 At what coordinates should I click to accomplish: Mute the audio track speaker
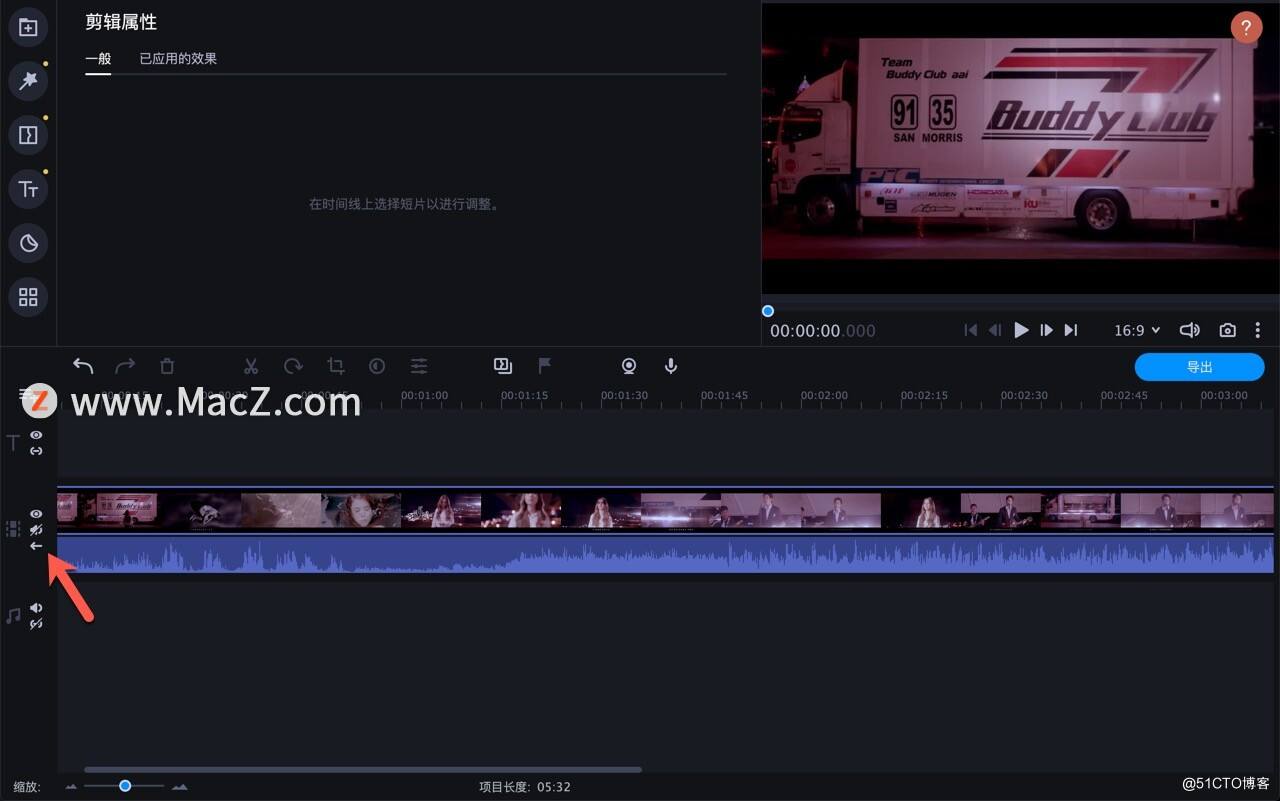(x=36, y=608)
